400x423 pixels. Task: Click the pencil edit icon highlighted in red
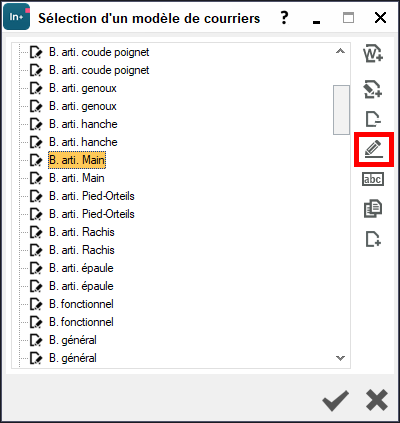coord(374,149)
